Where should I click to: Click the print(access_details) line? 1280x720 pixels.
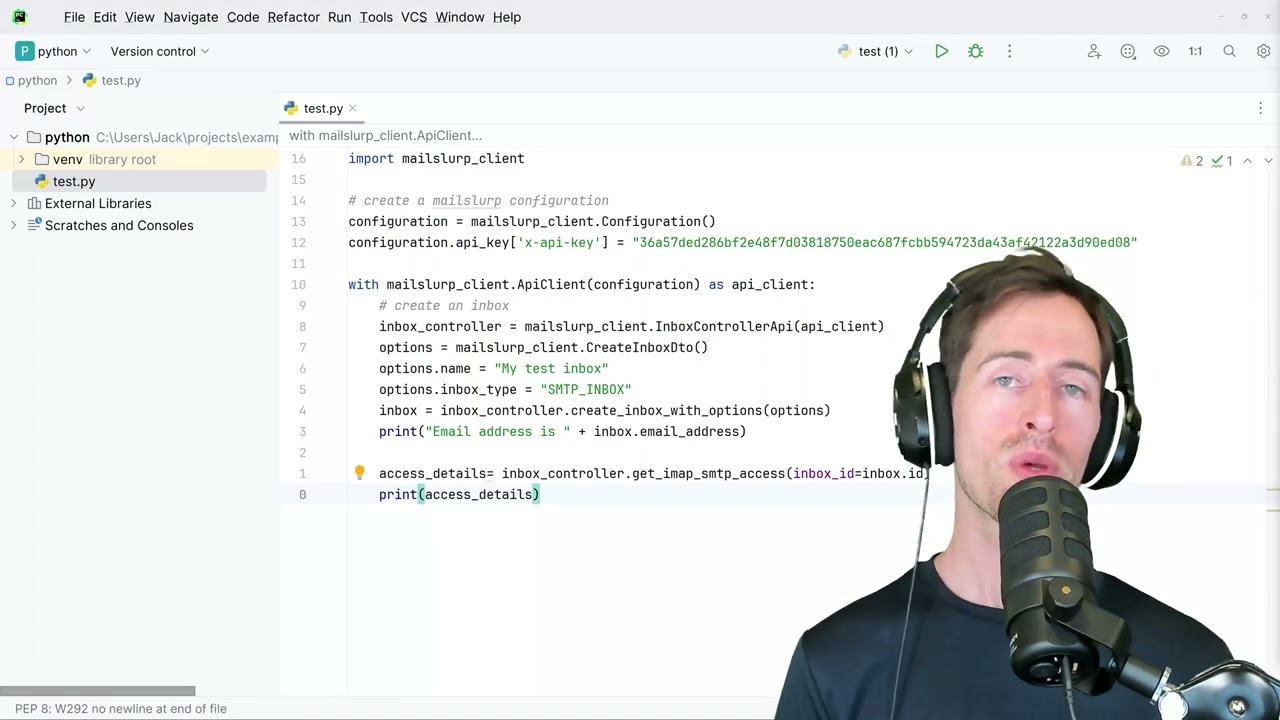coord(459,494)
